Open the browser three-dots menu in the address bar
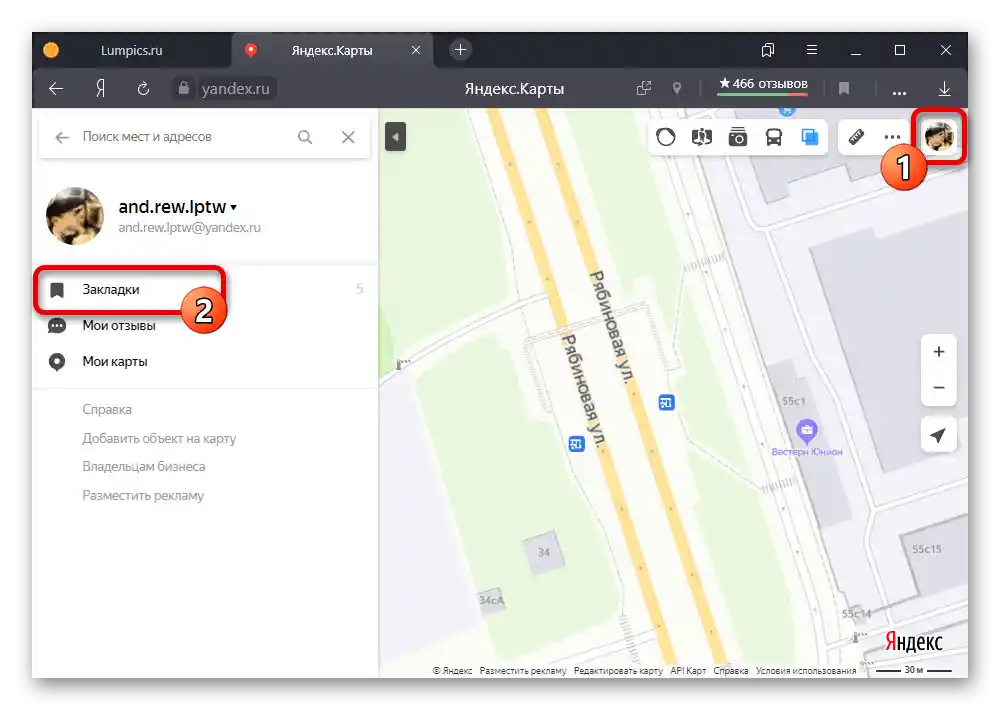This screenshot has width=1000, height=710. (899, 92)
